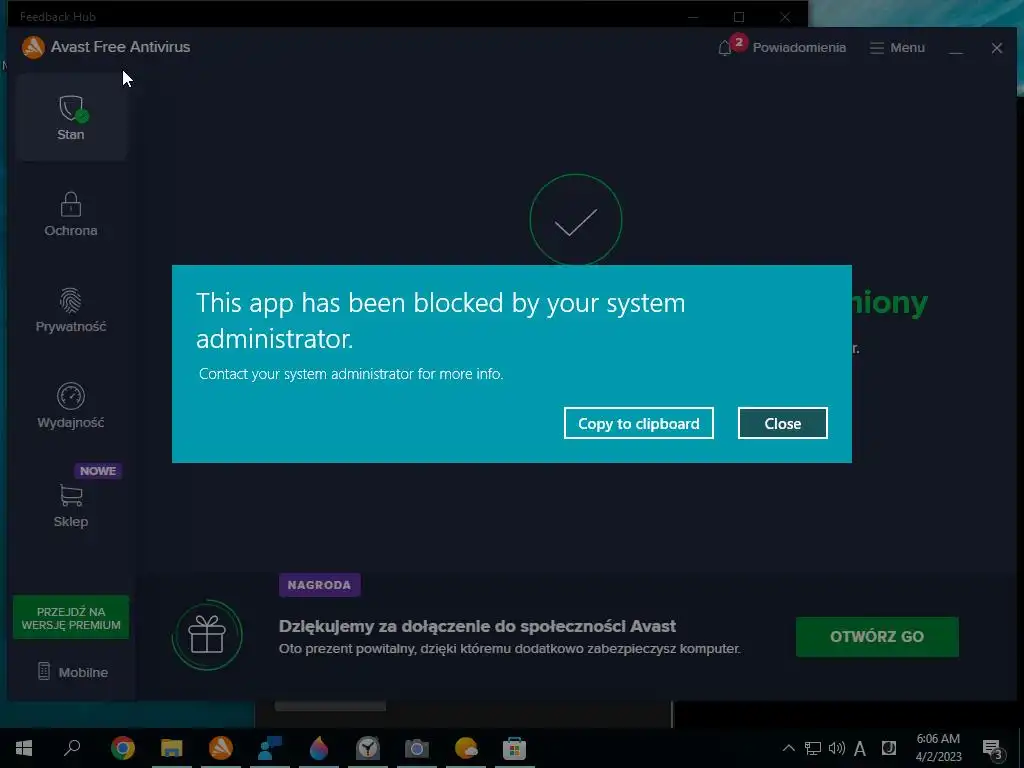The height and width of the screenshot is (768, 1024).
Task: Open the clock app on taskbar
Action: [368, 748]
